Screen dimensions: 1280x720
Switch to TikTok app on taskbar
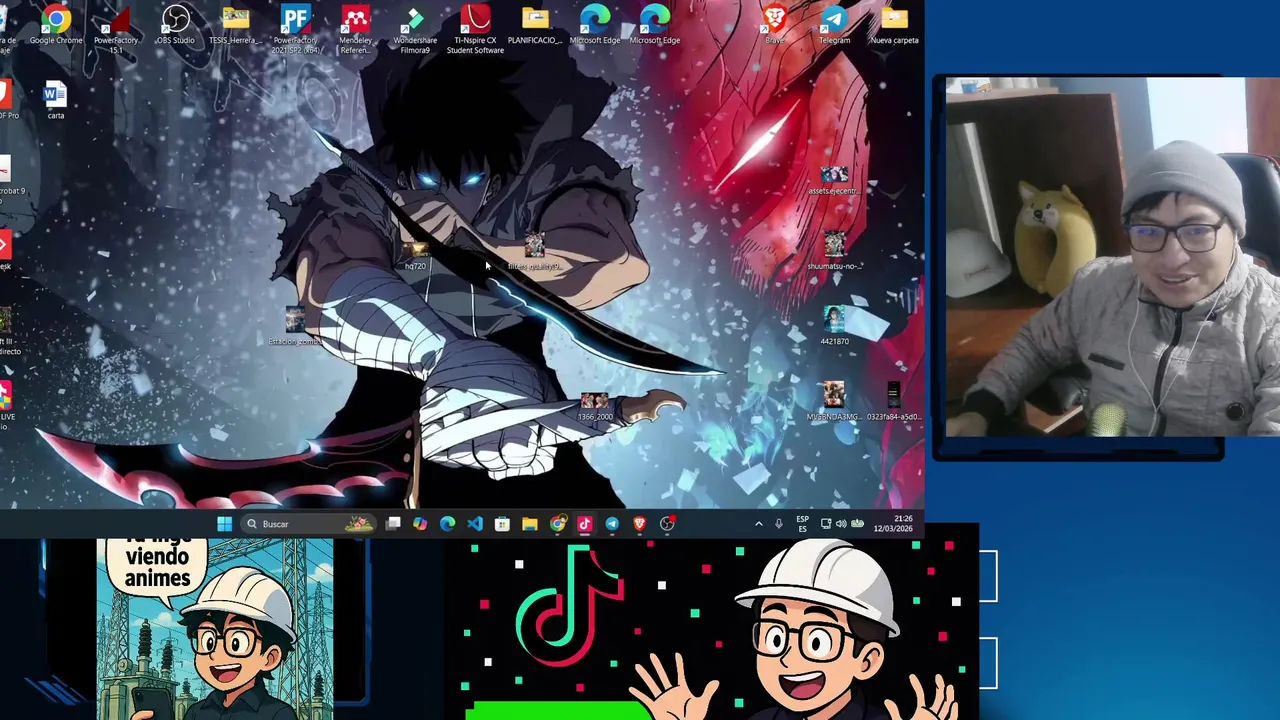coord(585,524)
